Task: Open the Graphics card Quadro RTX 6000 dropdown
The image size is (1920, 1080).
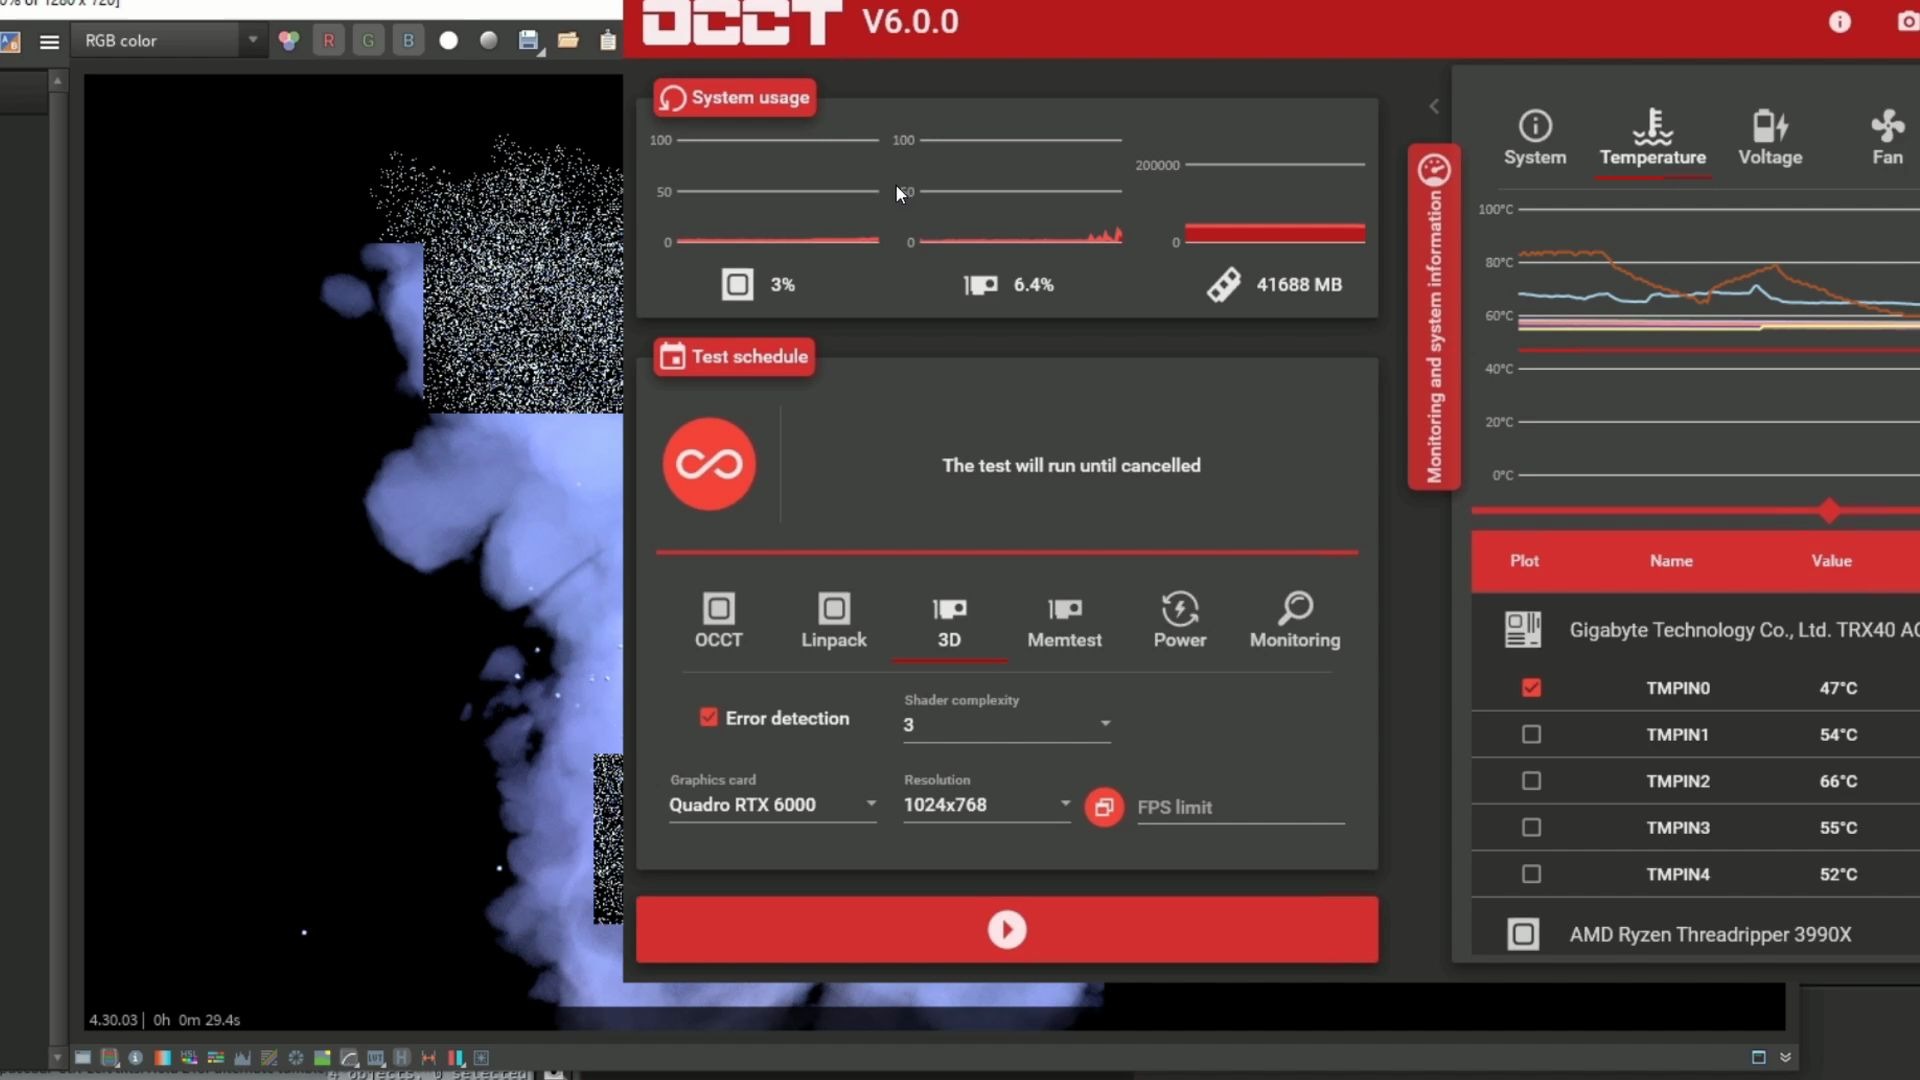Action: tap(773, 805)
